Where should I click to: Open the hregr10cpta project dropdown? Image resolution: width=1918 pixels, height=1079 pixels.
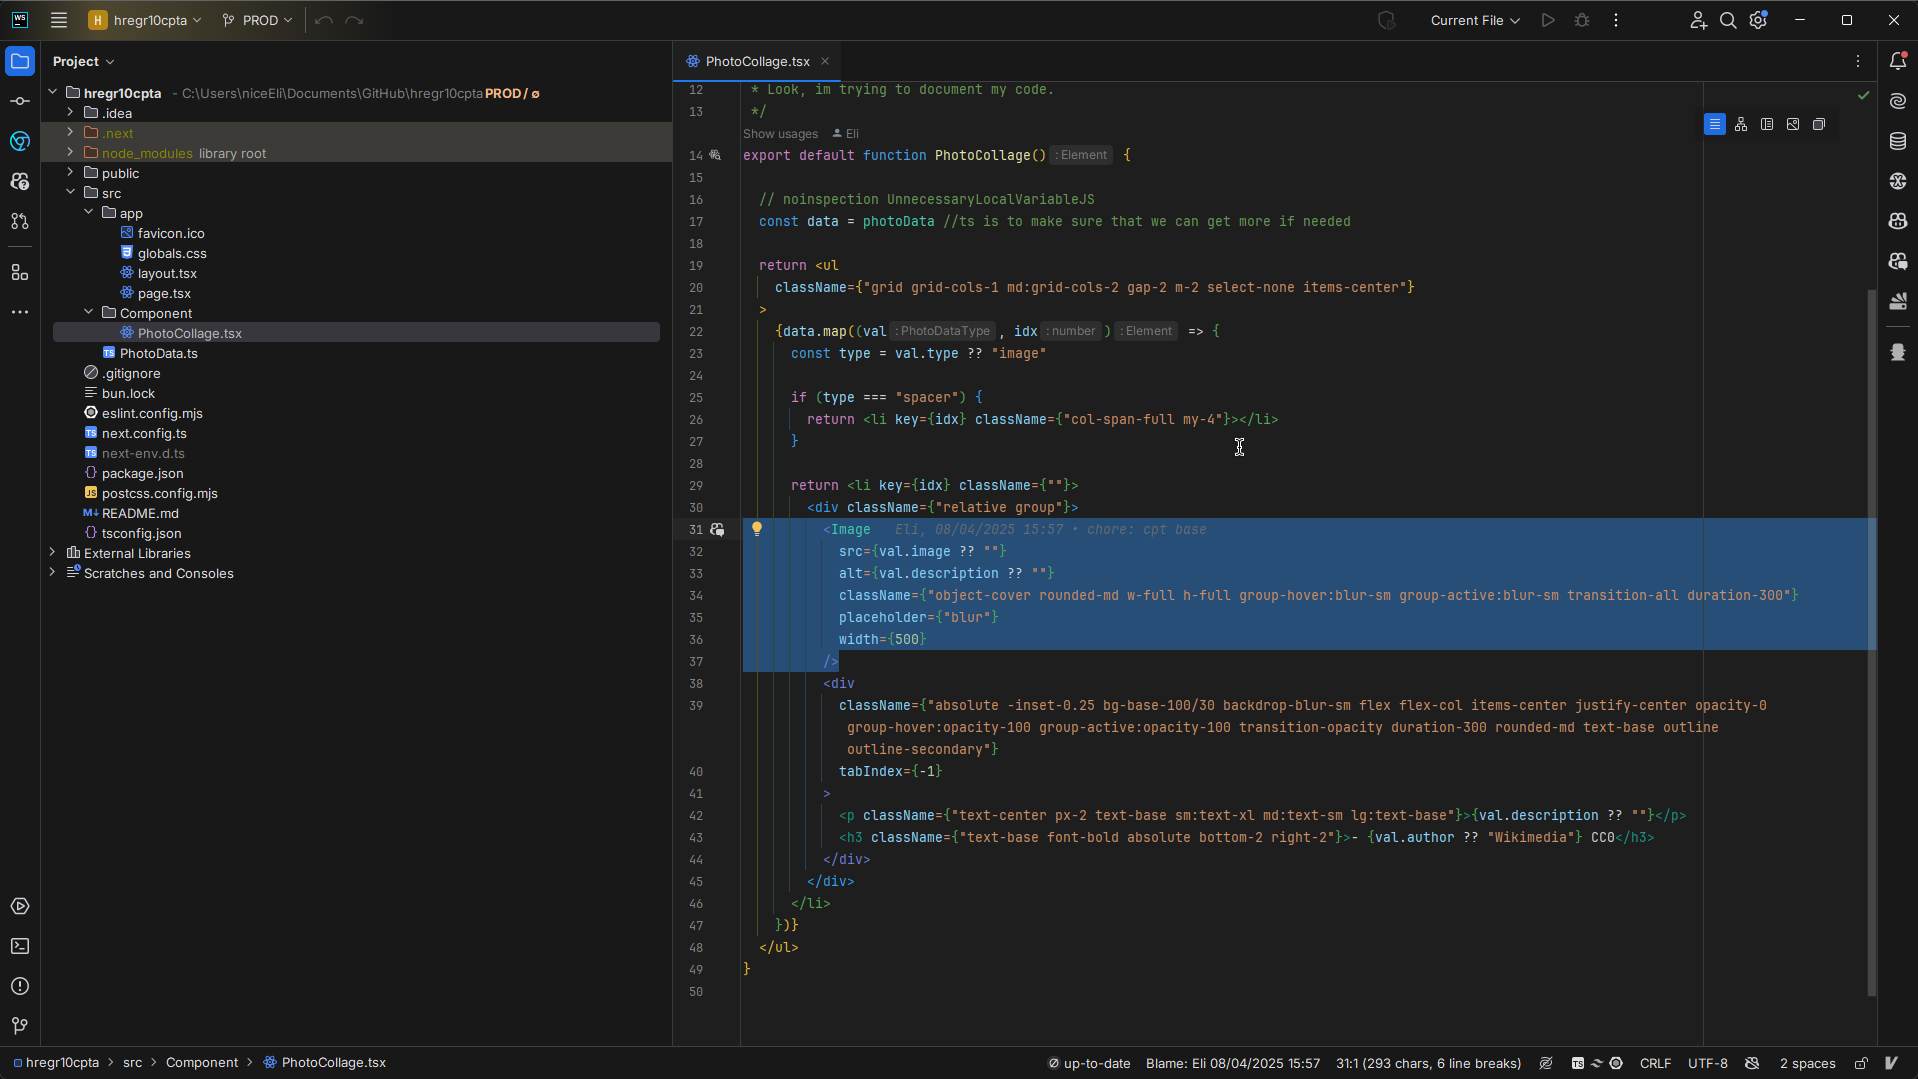click(x=145, y=20)
